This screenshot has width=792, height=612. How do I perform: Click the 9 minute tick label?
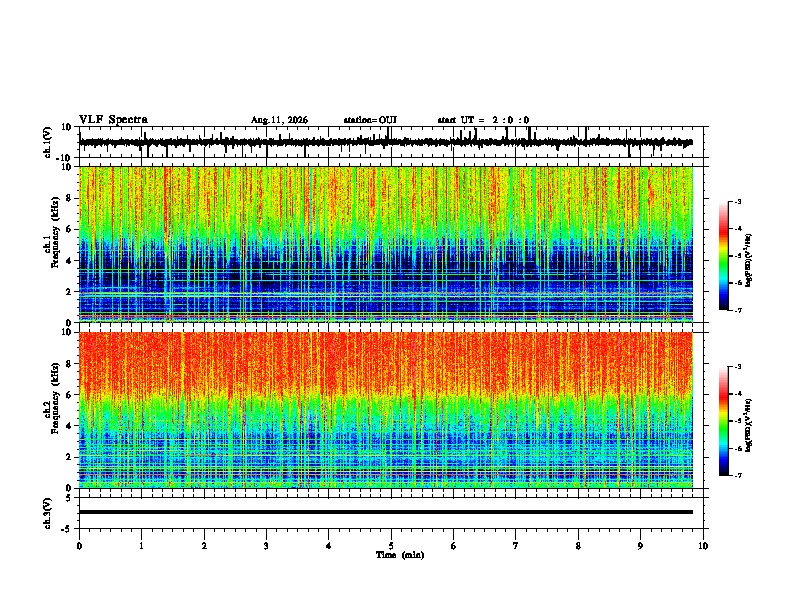click(x=640, y=546)
